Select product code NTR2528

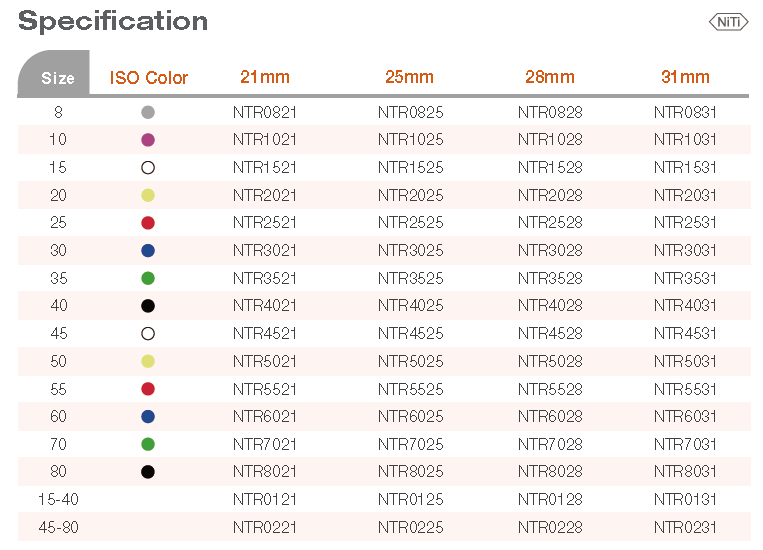click(547, 223)
